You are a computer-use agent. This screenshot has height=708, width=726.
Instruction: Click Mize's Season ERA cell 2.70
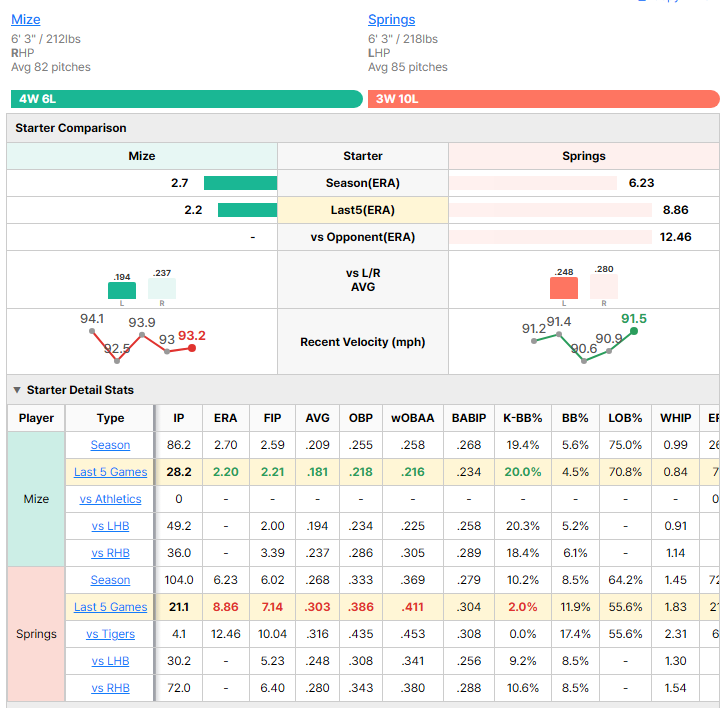225,445
